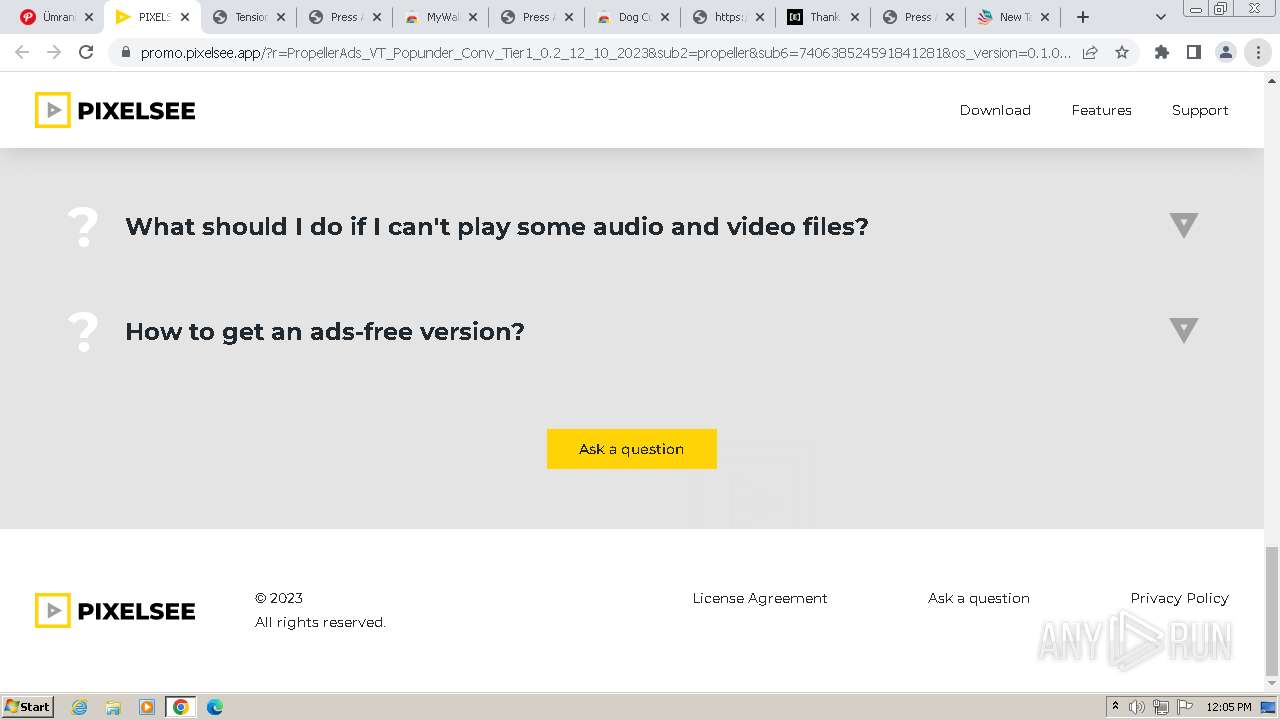The height and width of the screenshot is (720, 1280).
Task: Open the Chrome extensions puzzle icon
Action: 1161,52
